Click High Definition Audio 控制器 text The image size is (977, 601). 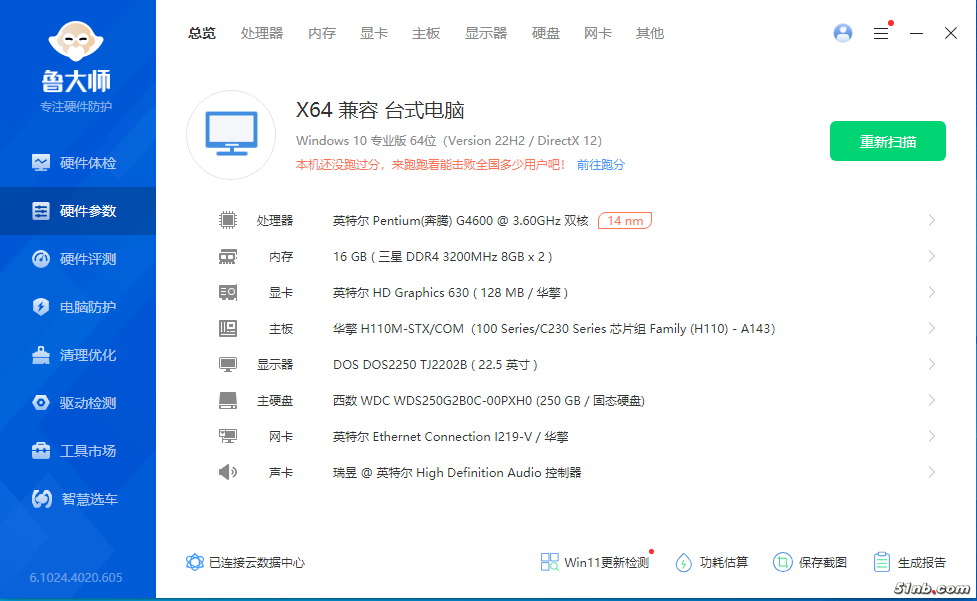click(x=457, y=472)
